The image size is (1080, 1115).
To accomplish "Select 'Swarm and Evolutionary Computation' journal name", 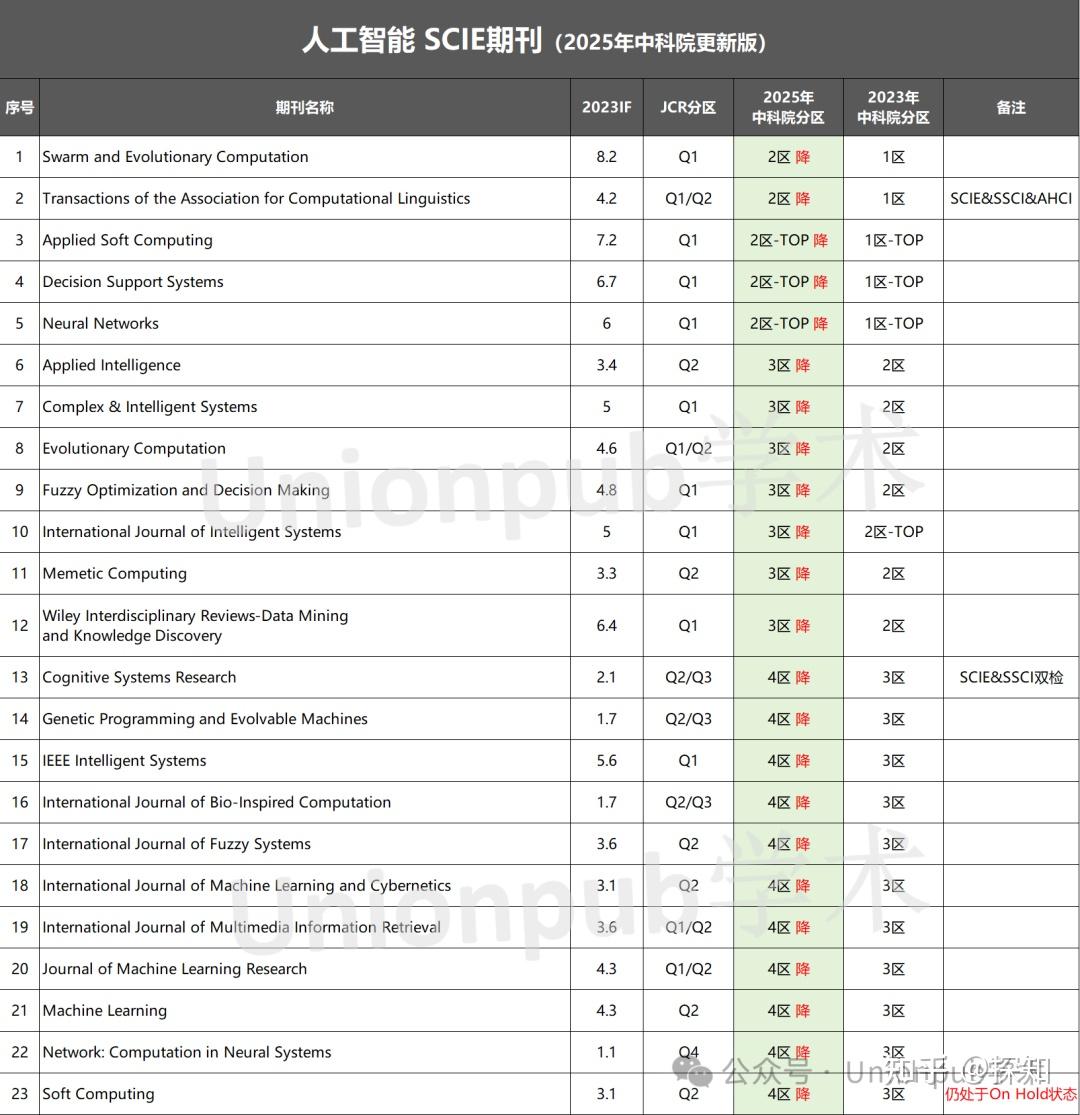I will click(175, 157).
